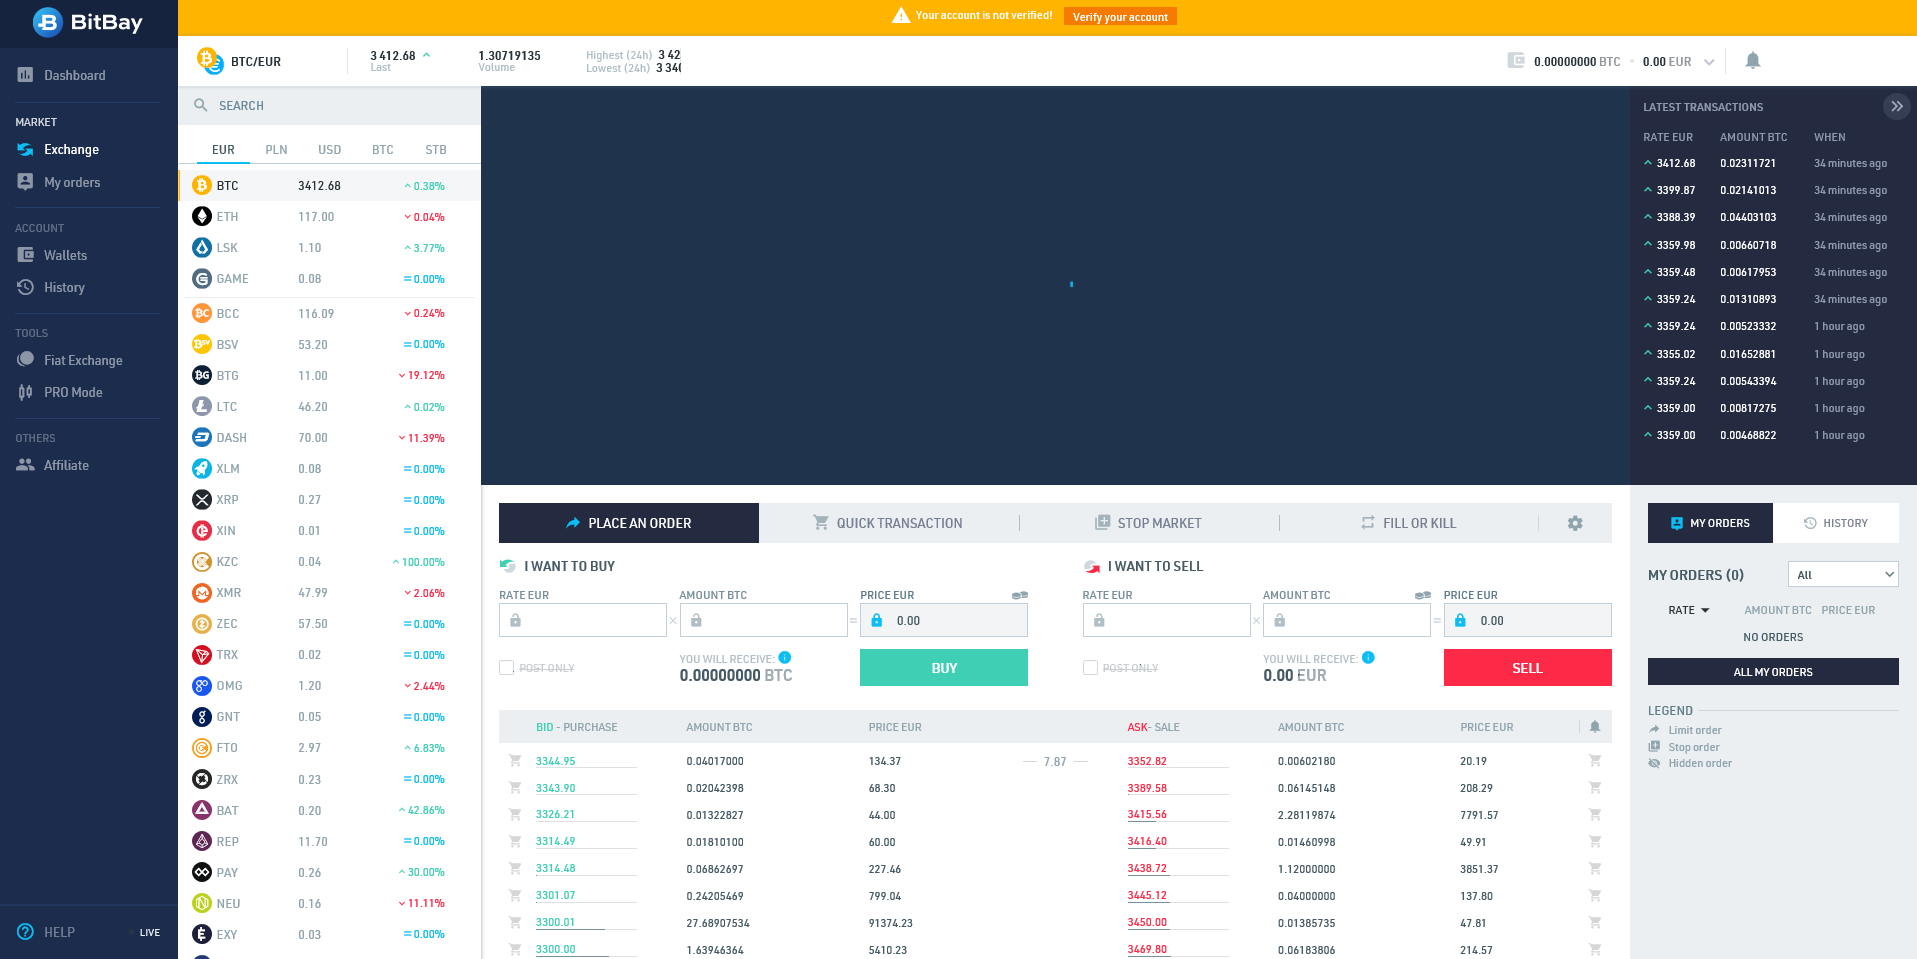The height and width of the screenshot is (959, 1917).
Task: Click bid price 3343.90
Action: (555, 788)
